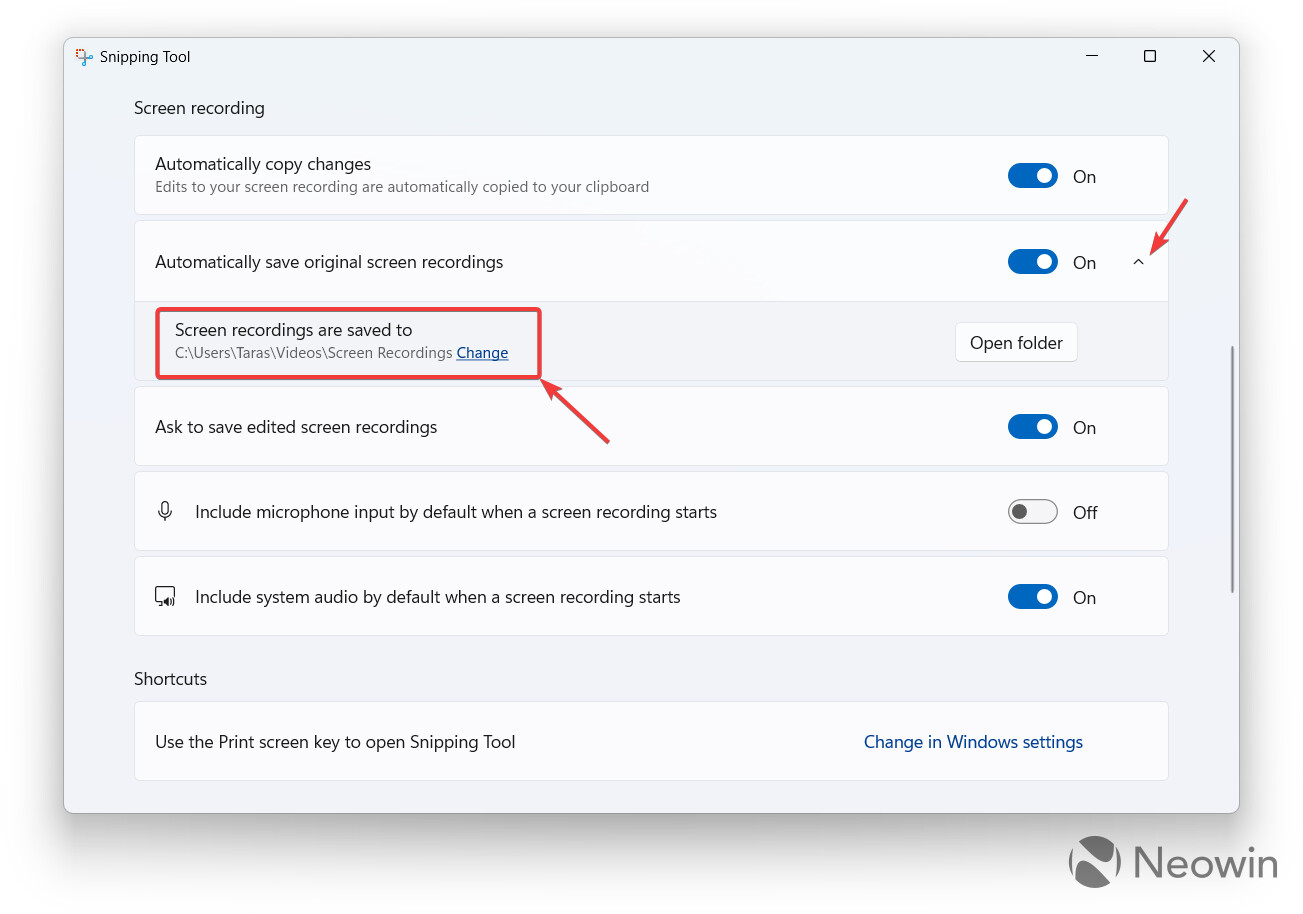Minimize the Snipping Tool window
Screen dimensions: 1303x914
(x=1091, y=57)
